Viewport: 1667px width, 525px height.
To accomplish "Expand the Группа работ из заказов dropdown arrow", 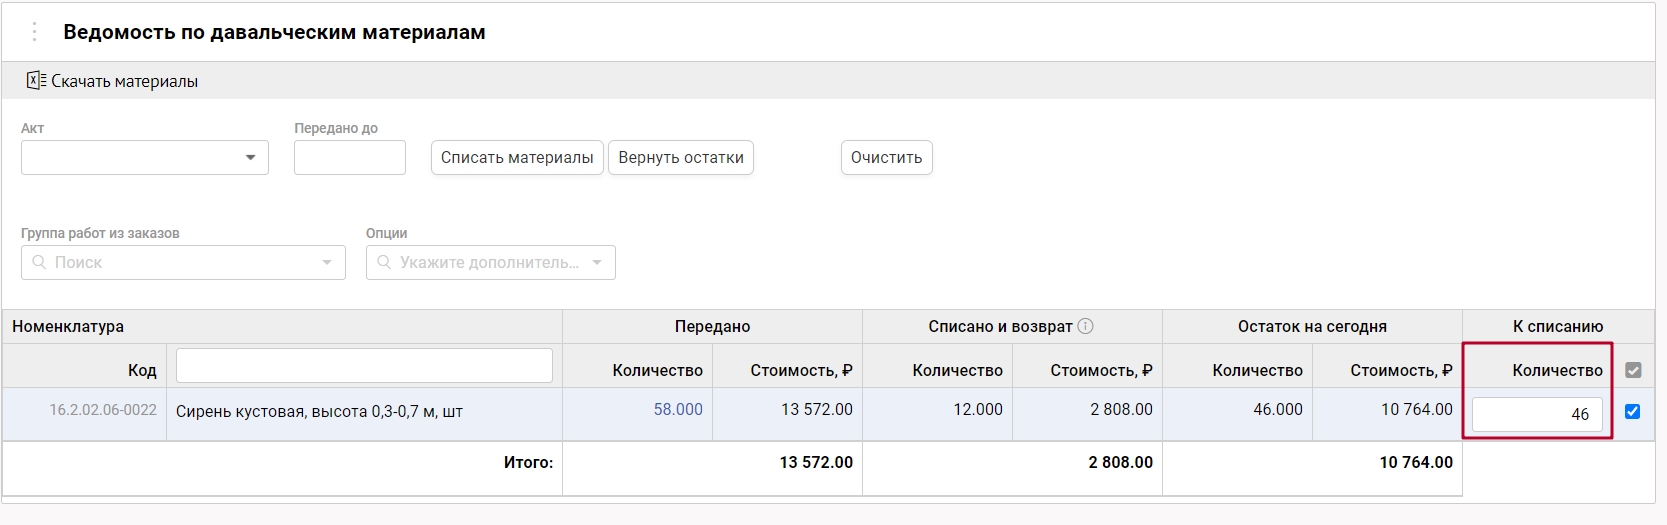I will (326, 263).
